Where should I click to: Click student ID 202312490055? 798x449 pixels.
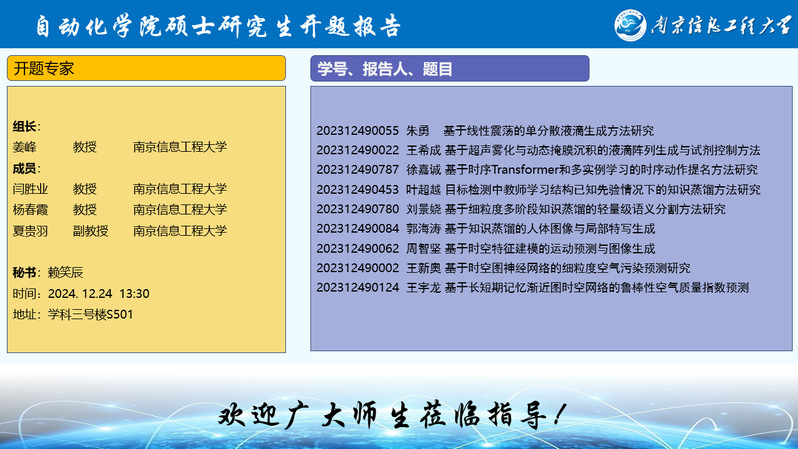click(x=357, y=131)
